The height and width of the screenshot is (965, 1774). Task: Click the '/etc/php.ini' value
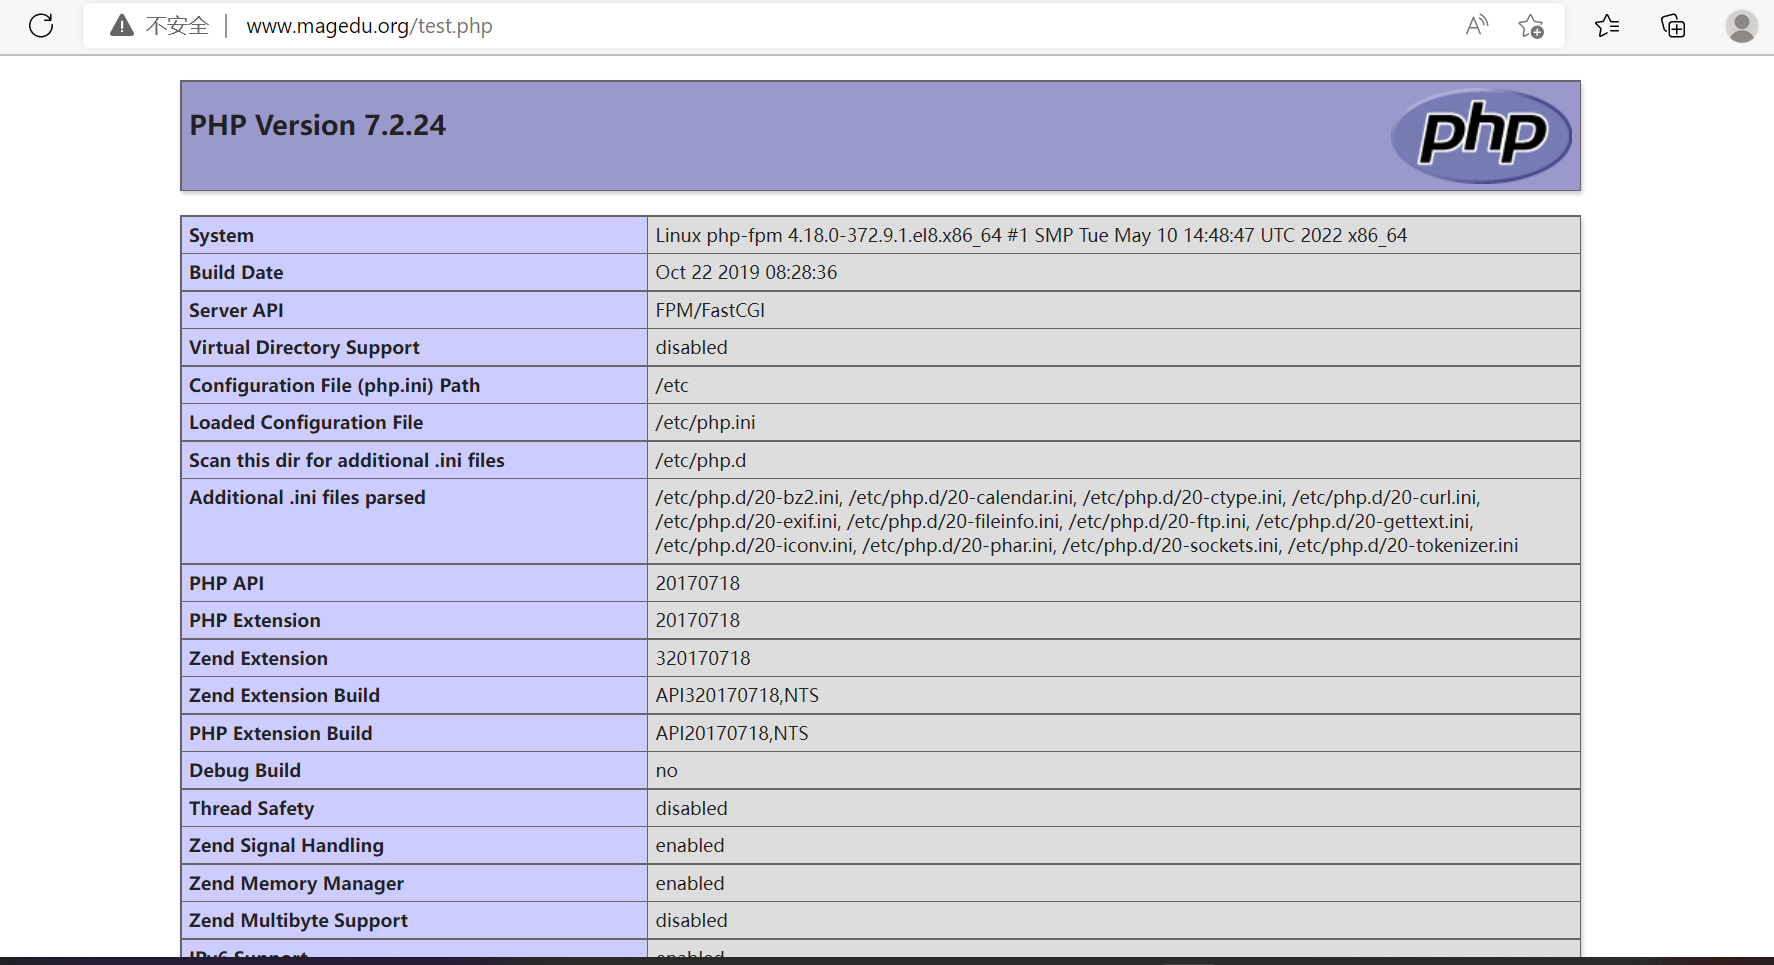tap(705, 422)
